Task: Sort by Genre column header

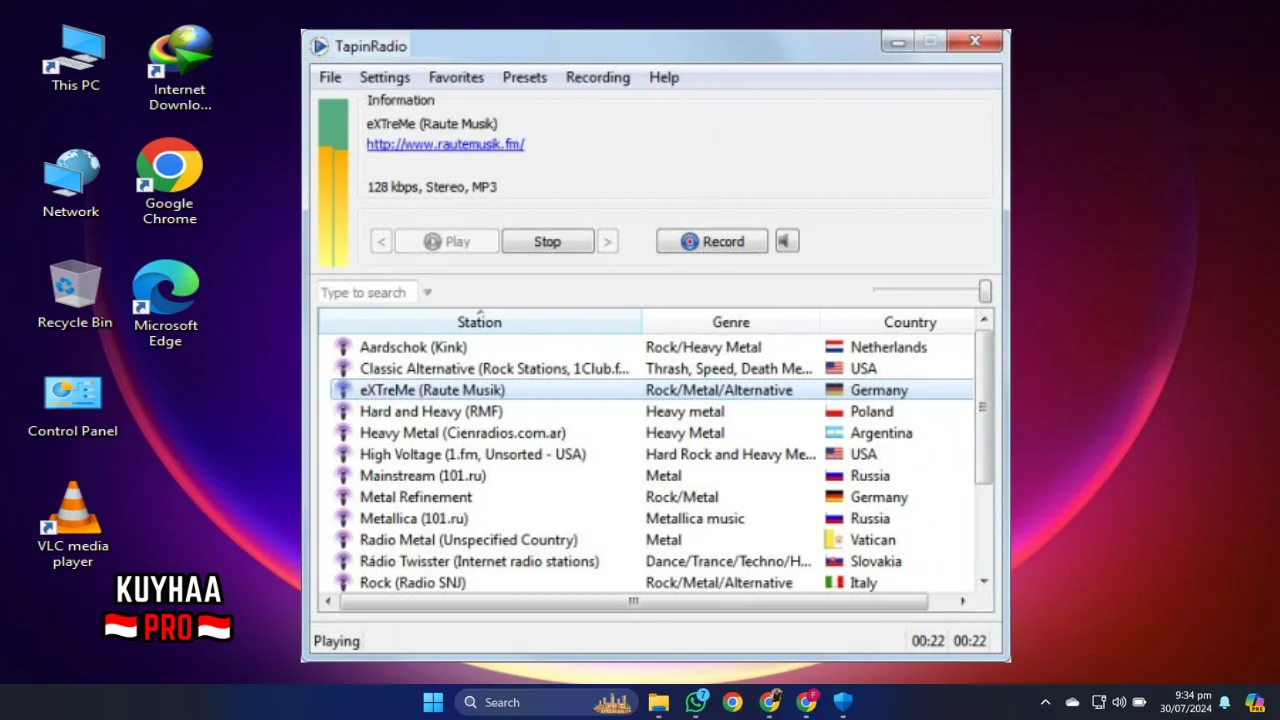Action: (731, 322)
